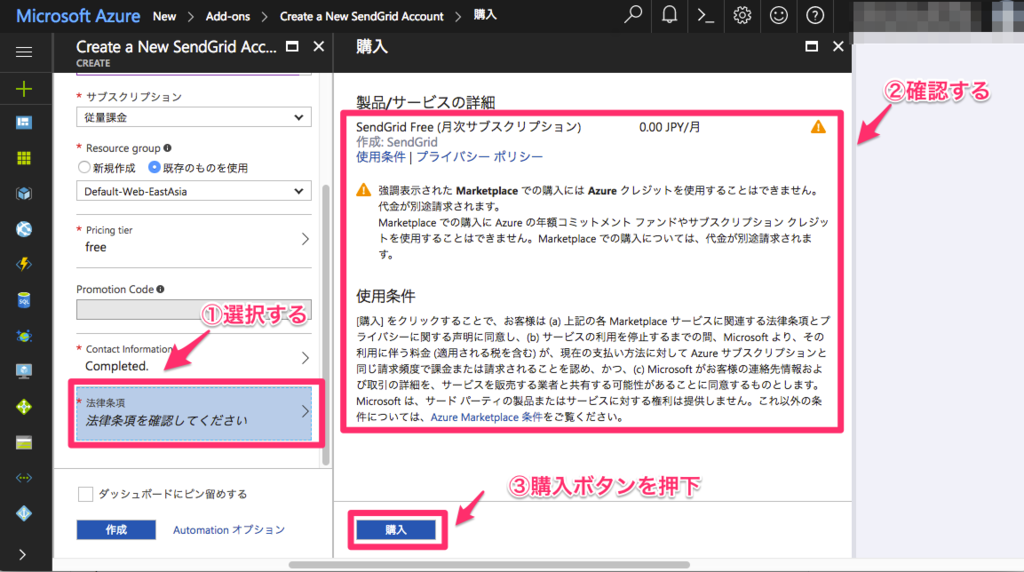1024x572 pixels.
Task: Open All resources grid icon in sidebar
Action: pos(24,158)
